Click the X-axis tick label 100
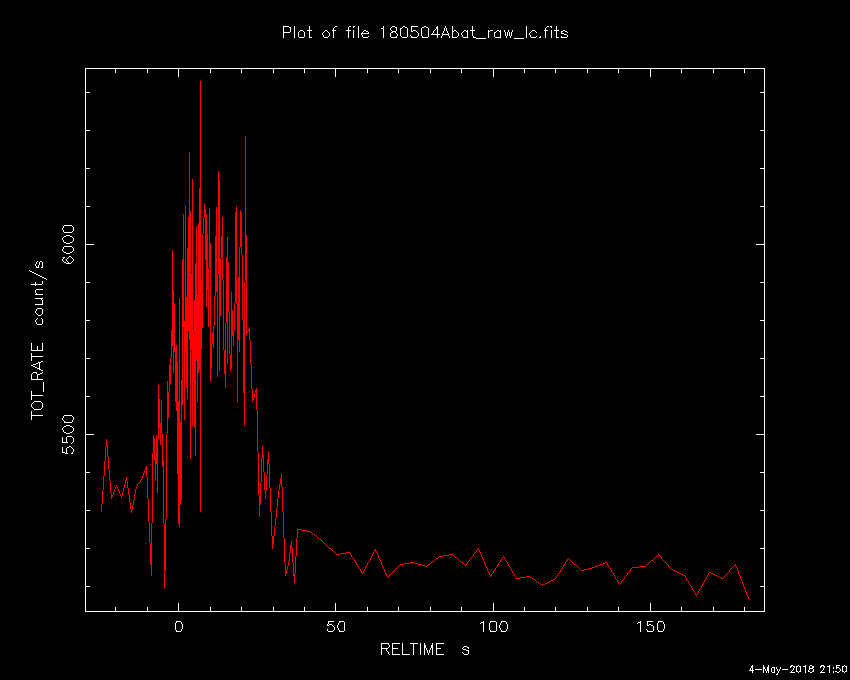The image size is (850, 680). tap(493, 627)
